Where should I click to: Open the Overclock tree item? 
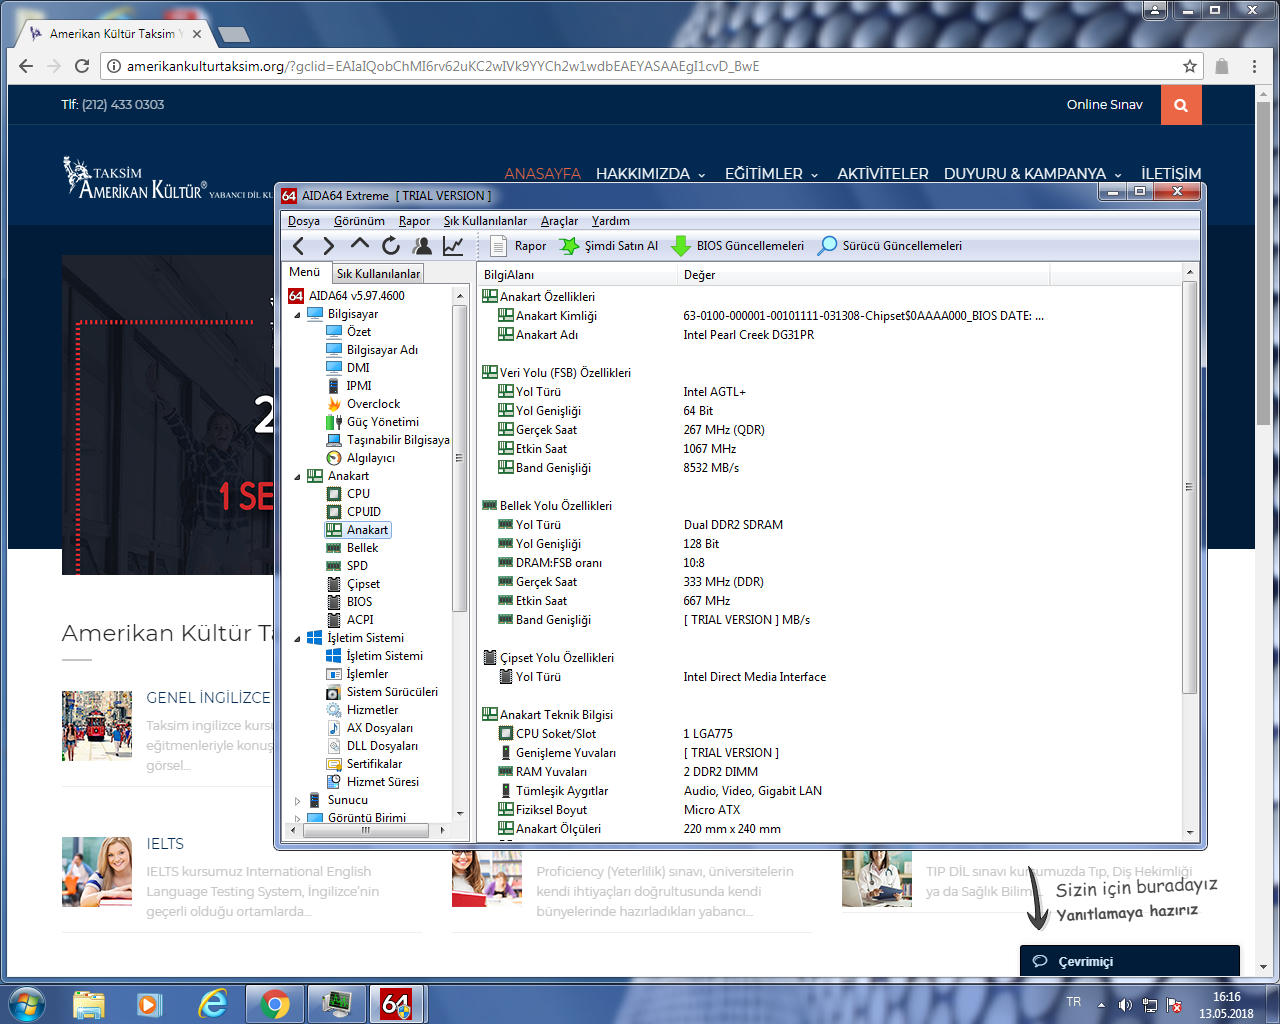[363, 404]
